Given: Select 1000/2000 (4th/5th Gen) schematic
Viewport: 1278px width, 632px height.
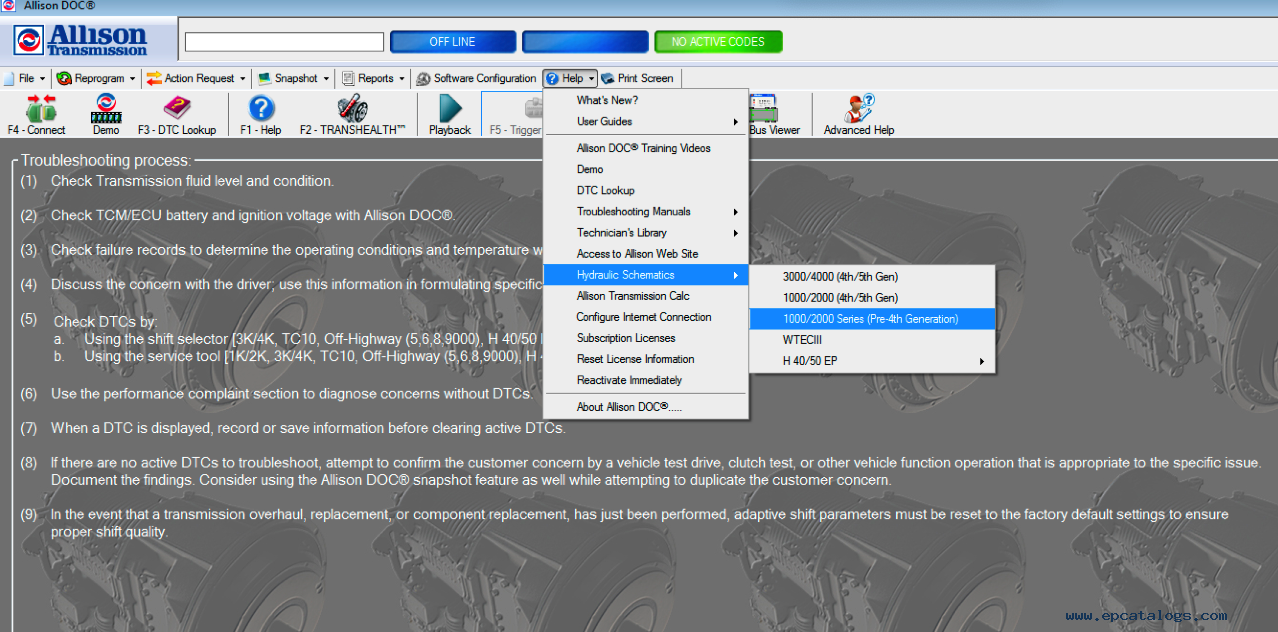Looking at the screenshot, I should coord(872,298).
